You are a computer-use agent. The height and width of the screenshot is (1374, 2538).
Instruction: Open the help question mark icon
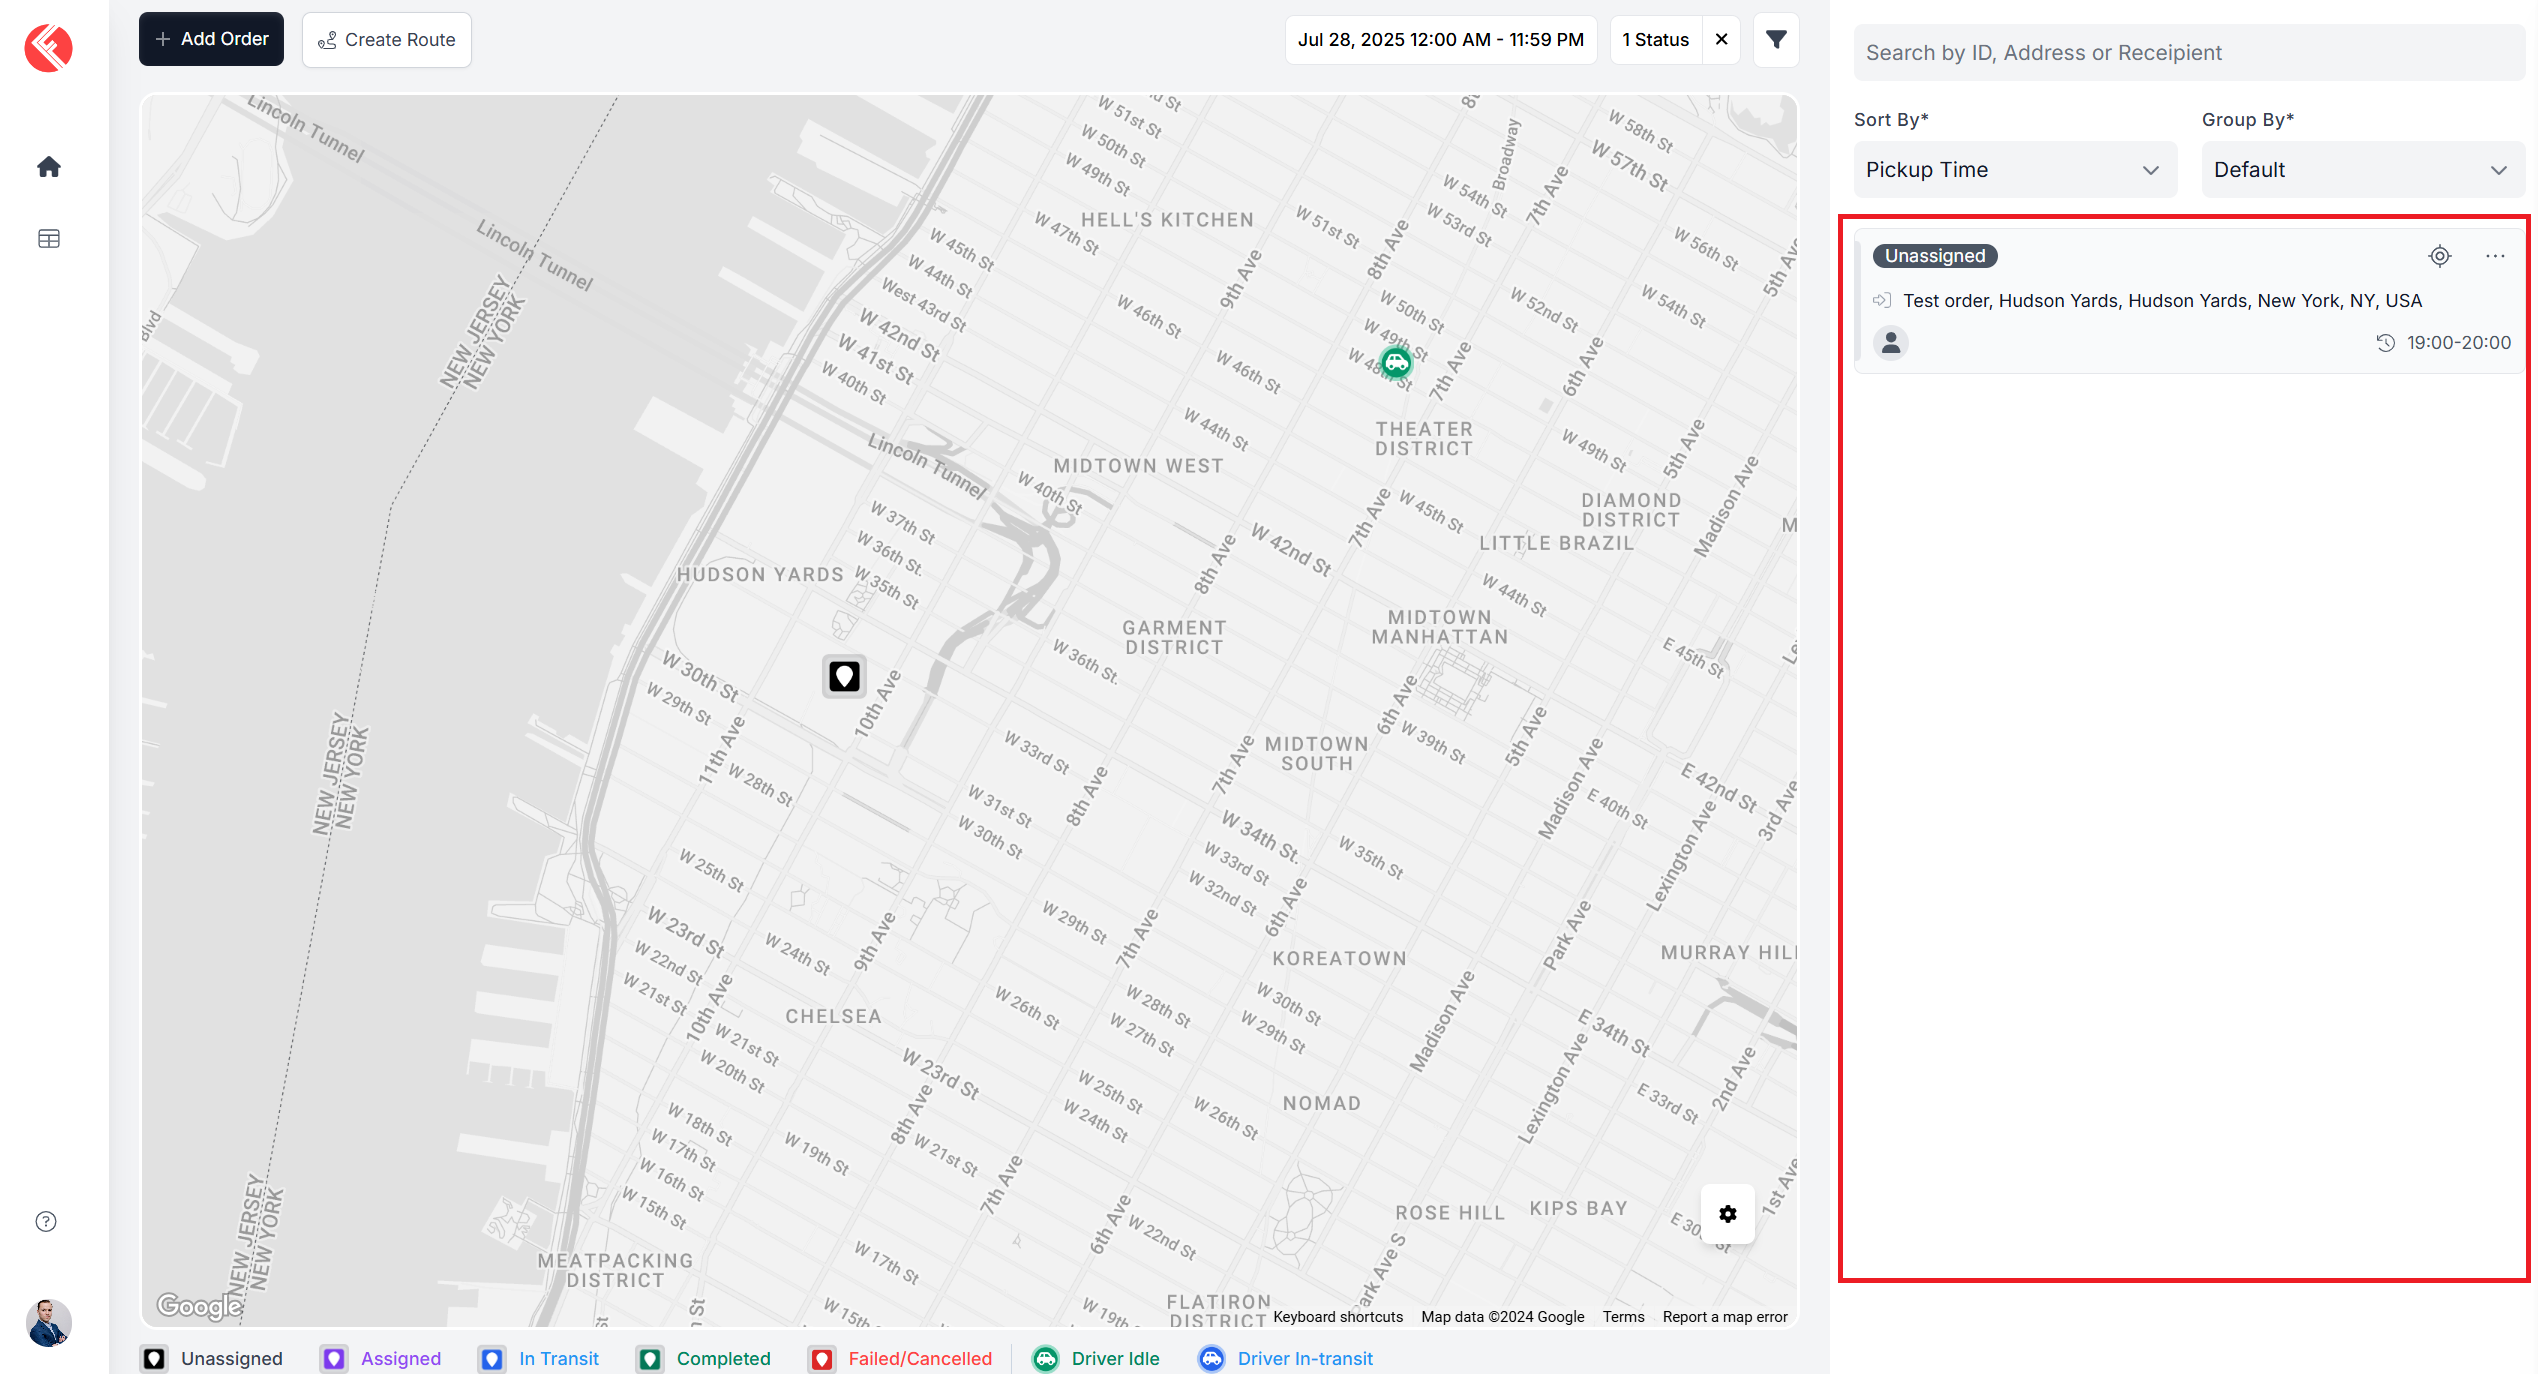pyautogui.click(x=46, y=1221)
